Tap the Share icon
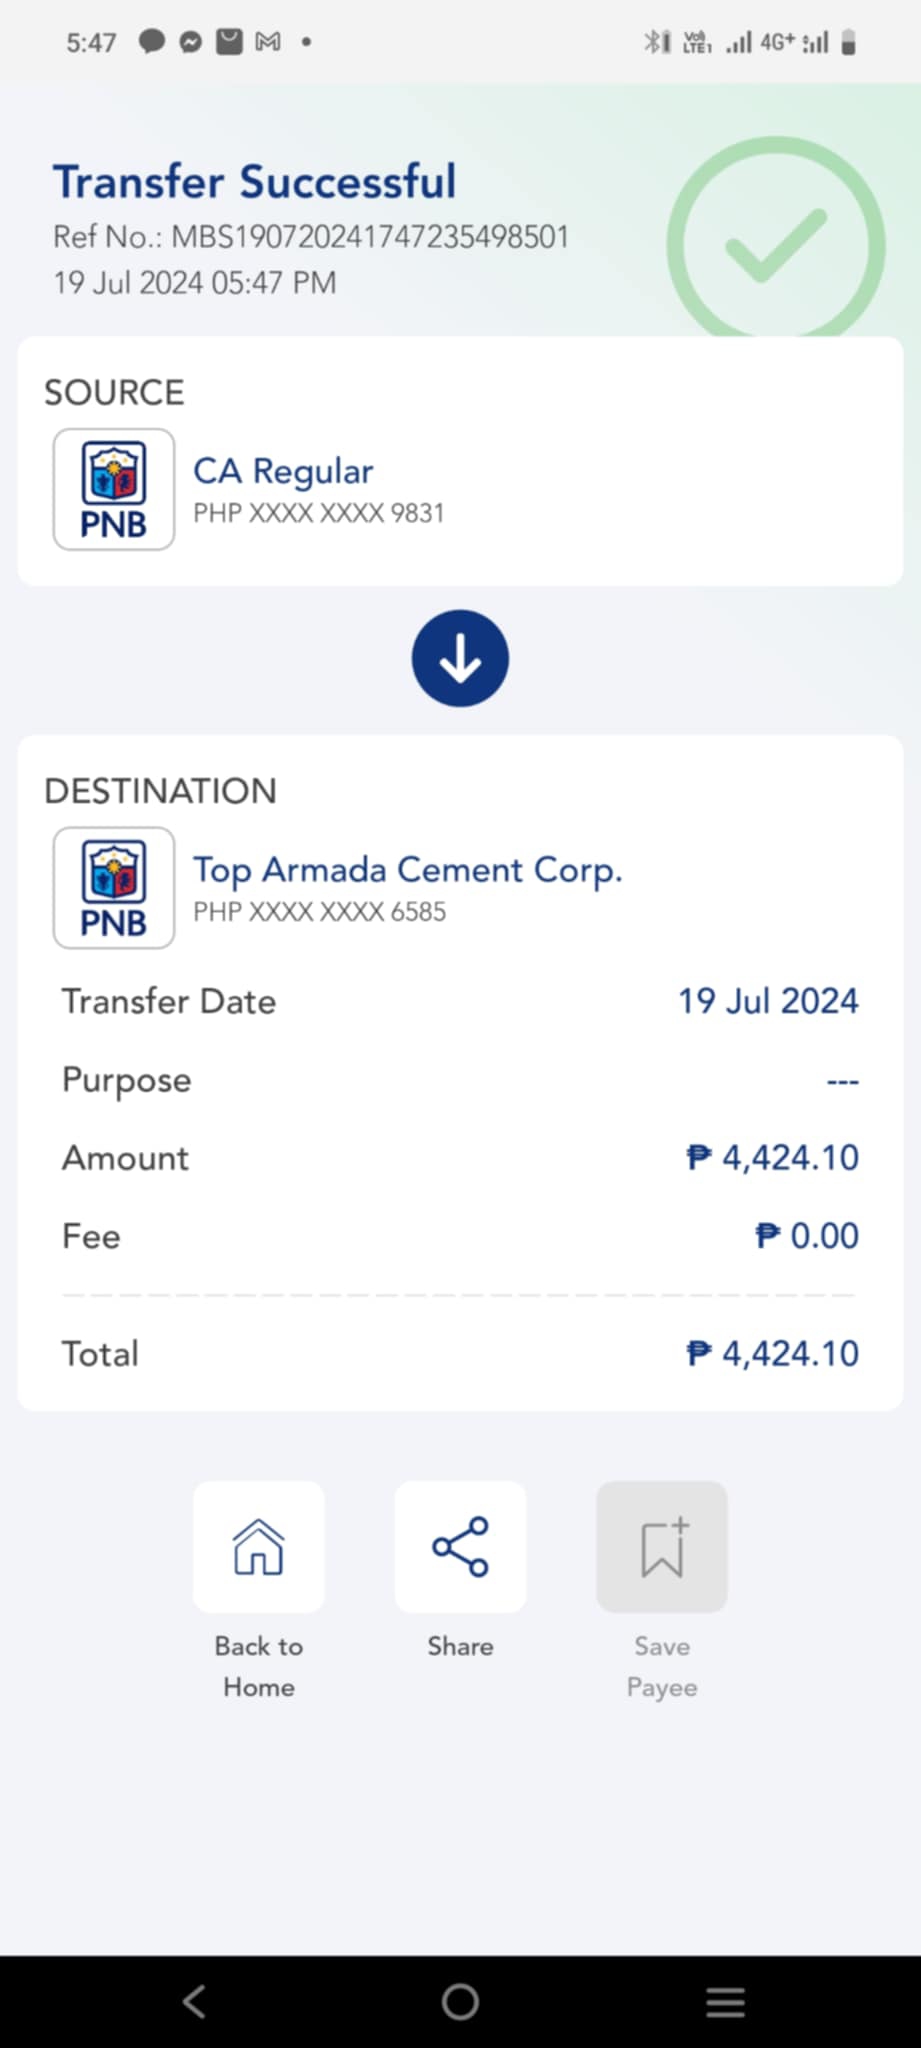The width and height of the screenshot is (921, 2048). [460, 1546]
